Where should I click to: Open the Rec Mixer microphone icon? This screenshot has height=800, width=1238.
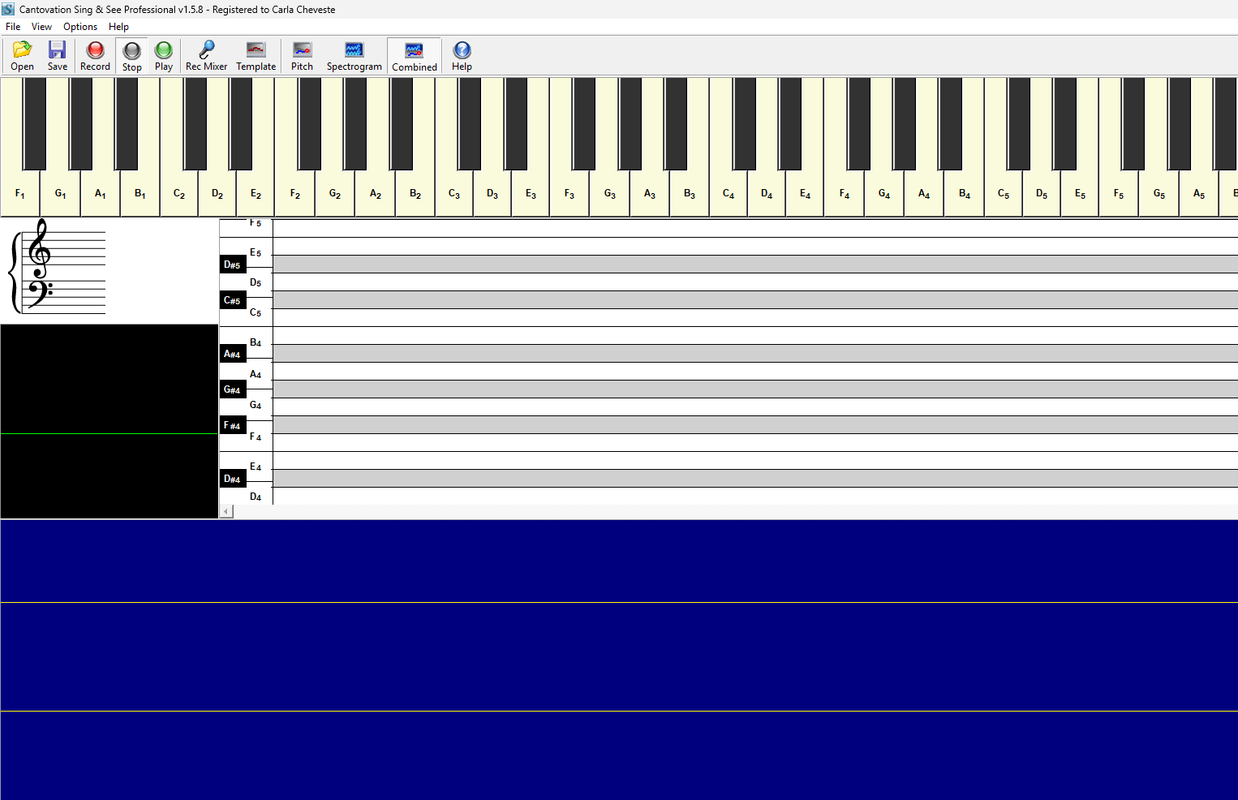206,56
